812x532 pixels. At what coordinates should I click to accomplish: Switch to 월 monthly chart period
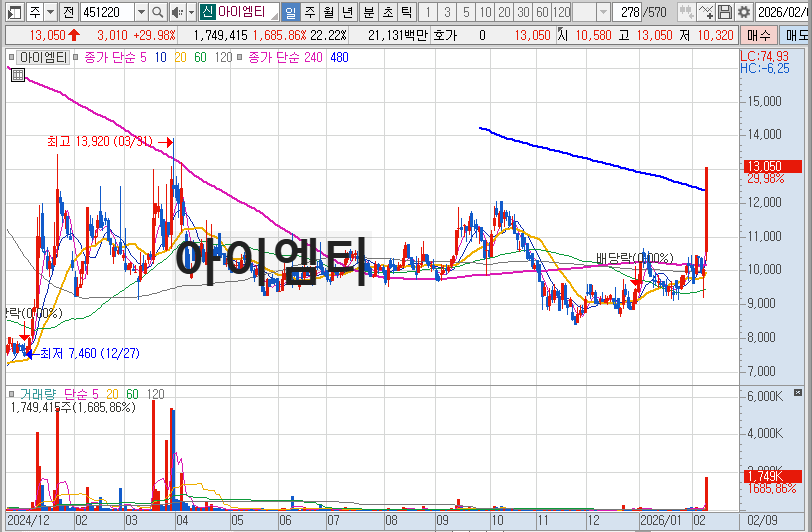pyautogui.click(x=328, y=11)
